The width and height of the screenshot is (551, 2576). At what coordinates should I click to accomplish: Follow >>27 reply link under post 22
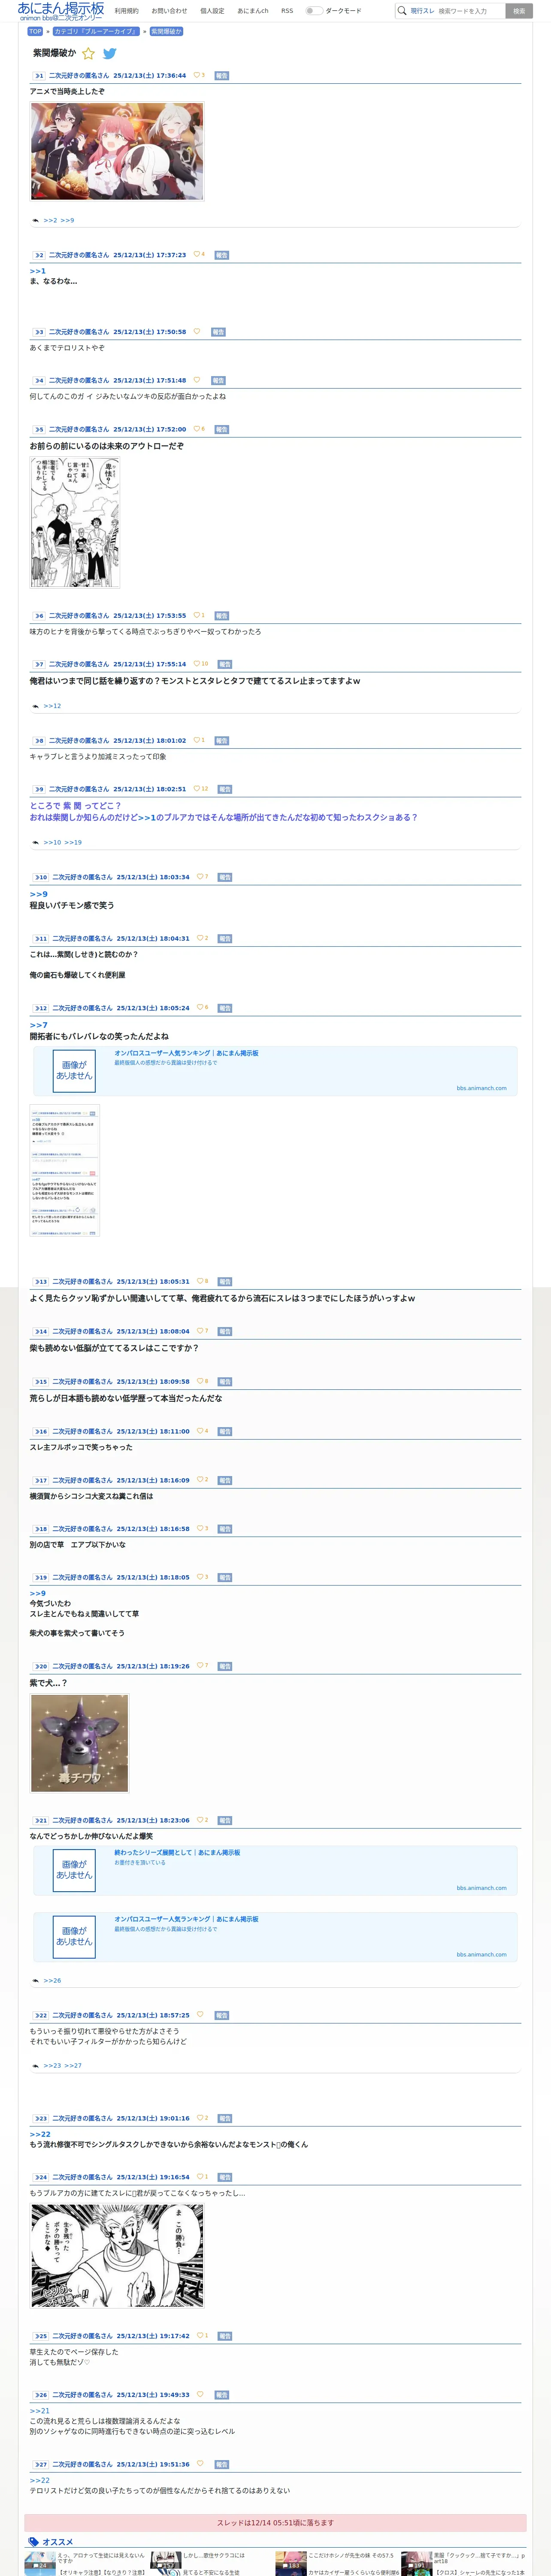[73, 2066]
